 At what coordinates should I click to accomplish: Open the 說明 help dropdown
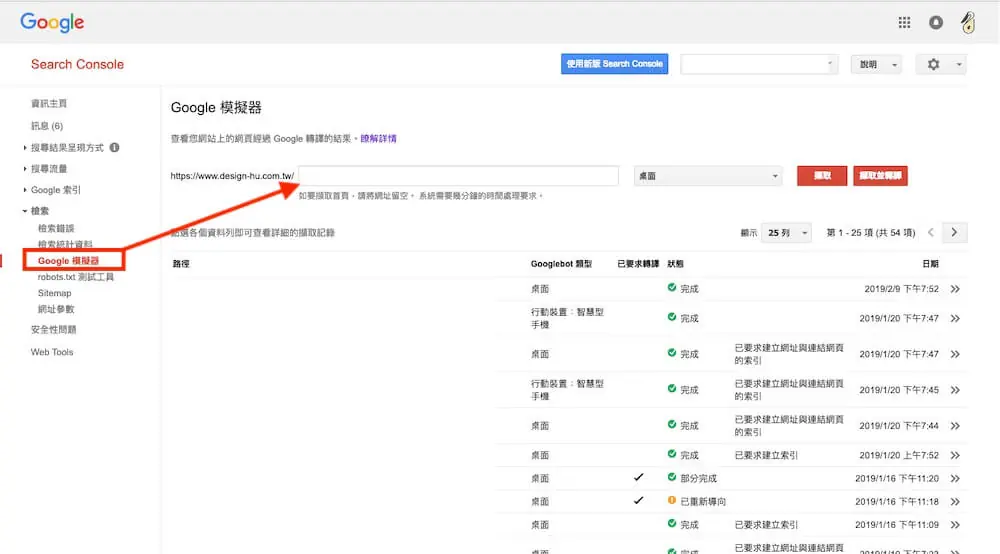pos(876,64)
